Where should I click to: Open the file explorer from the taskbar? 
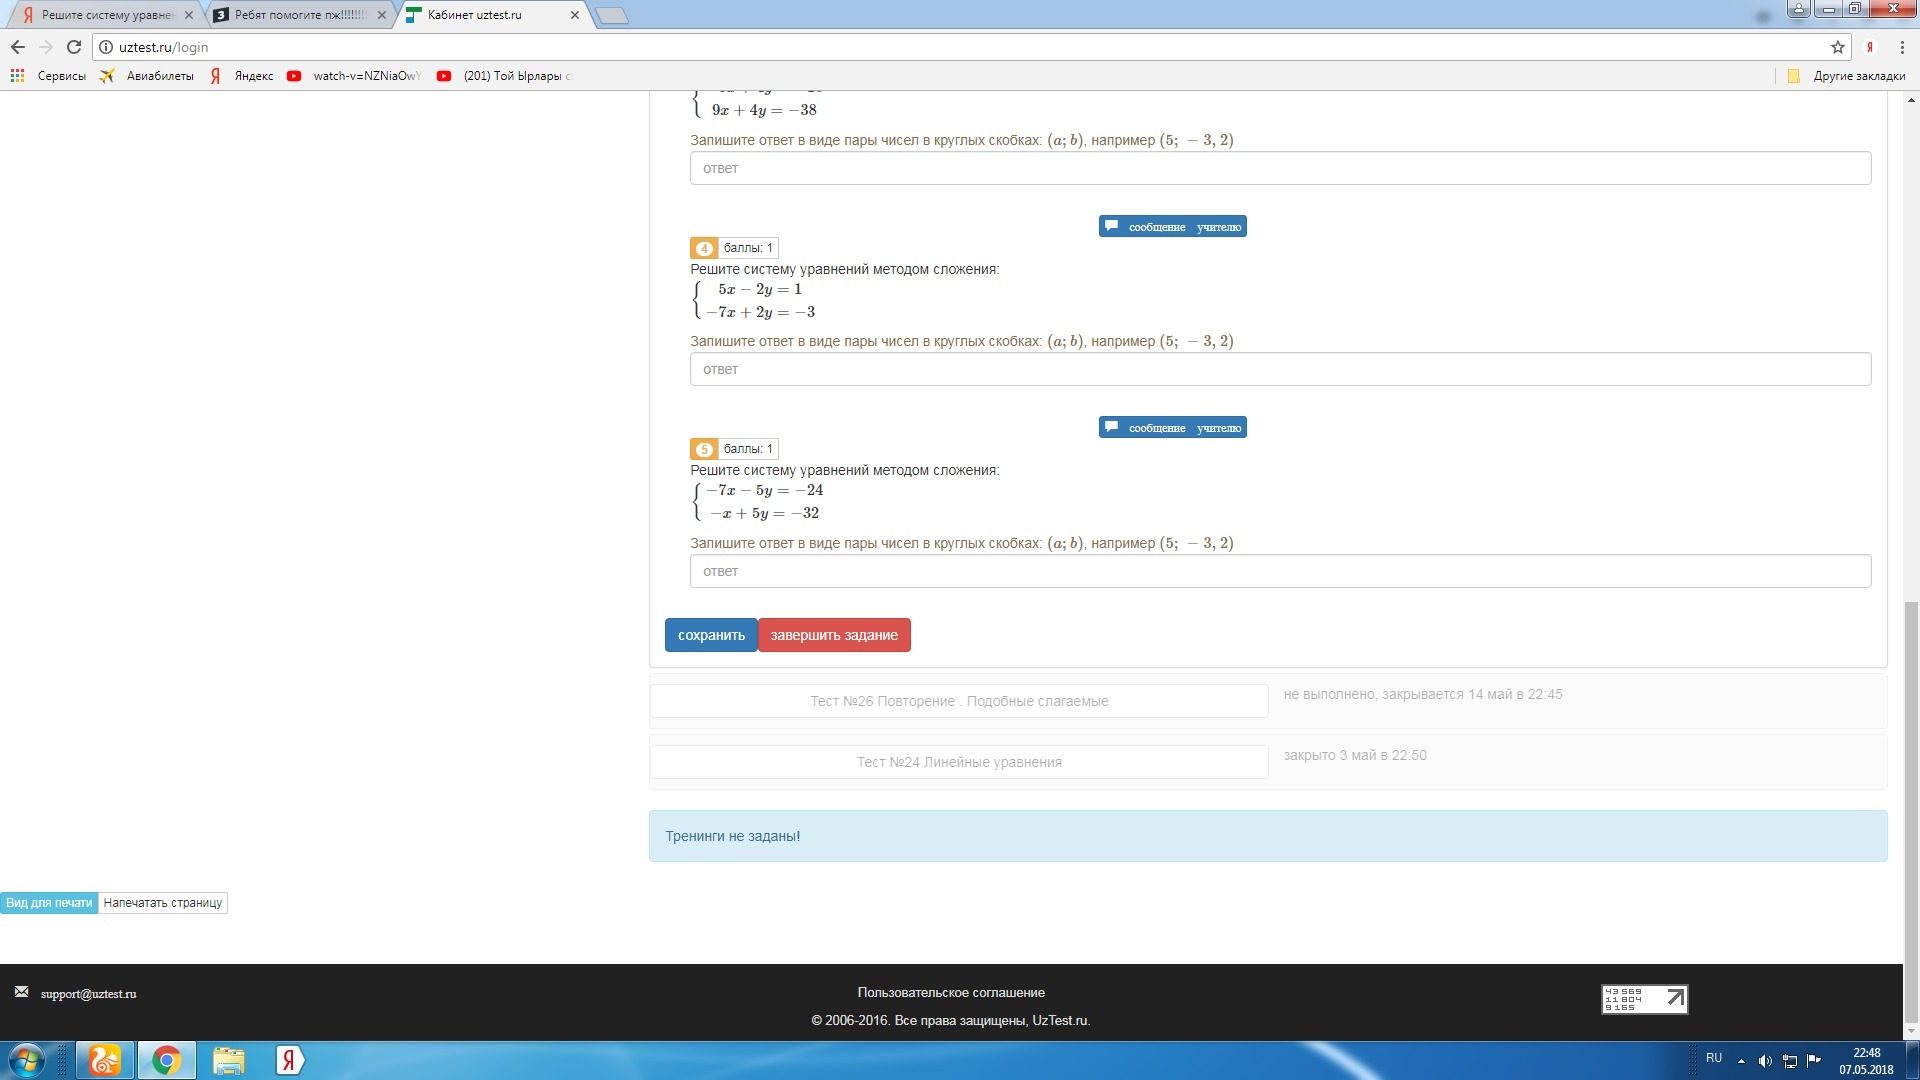point(228,1060)
